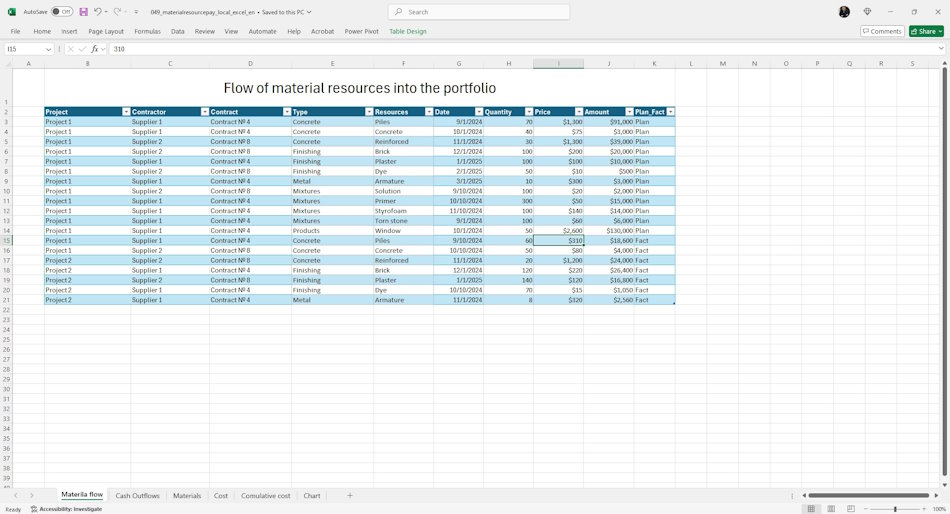Add a new sheet with plus icon

coord(350,496)
